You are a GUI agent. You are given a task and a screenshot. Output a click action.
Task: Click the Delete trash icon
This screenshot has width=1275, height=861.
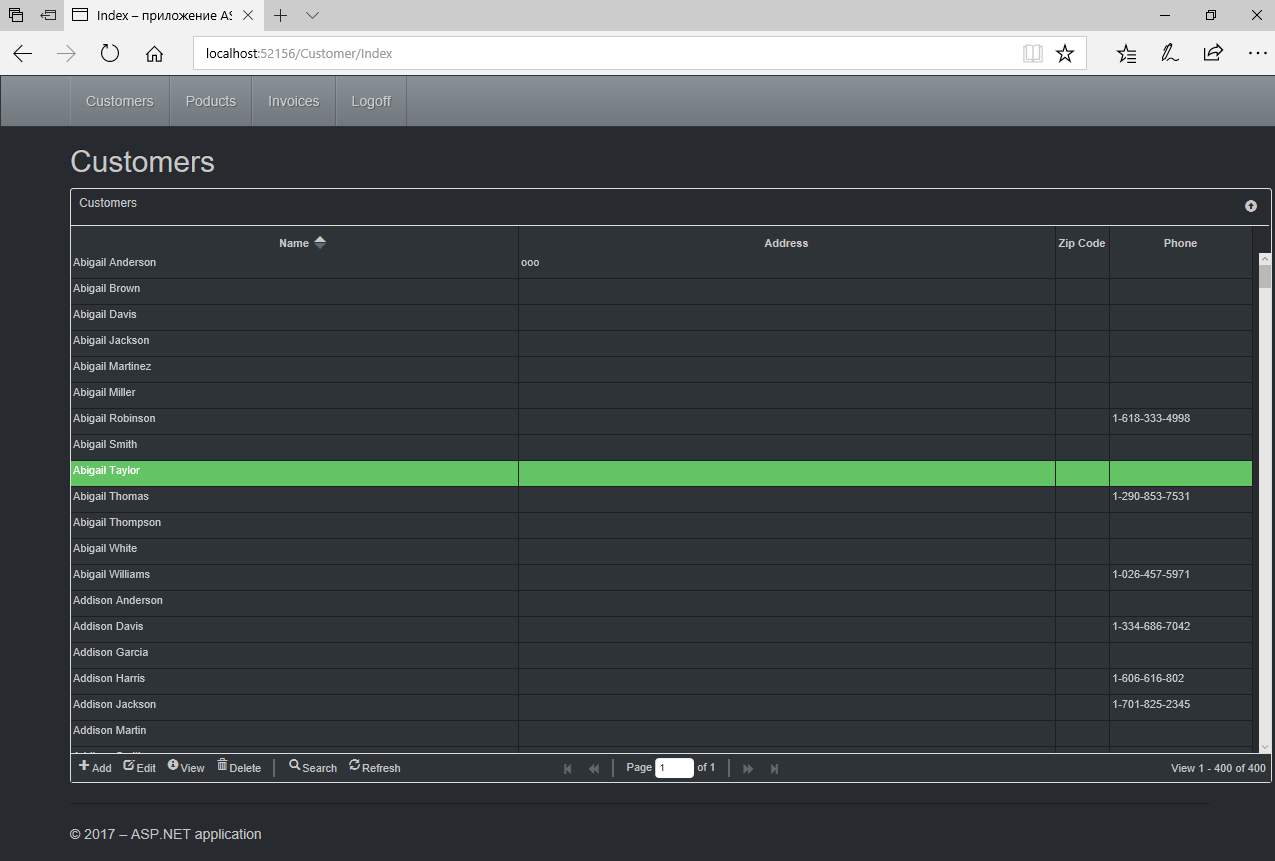pyautogui.click(x=222, y=766)
